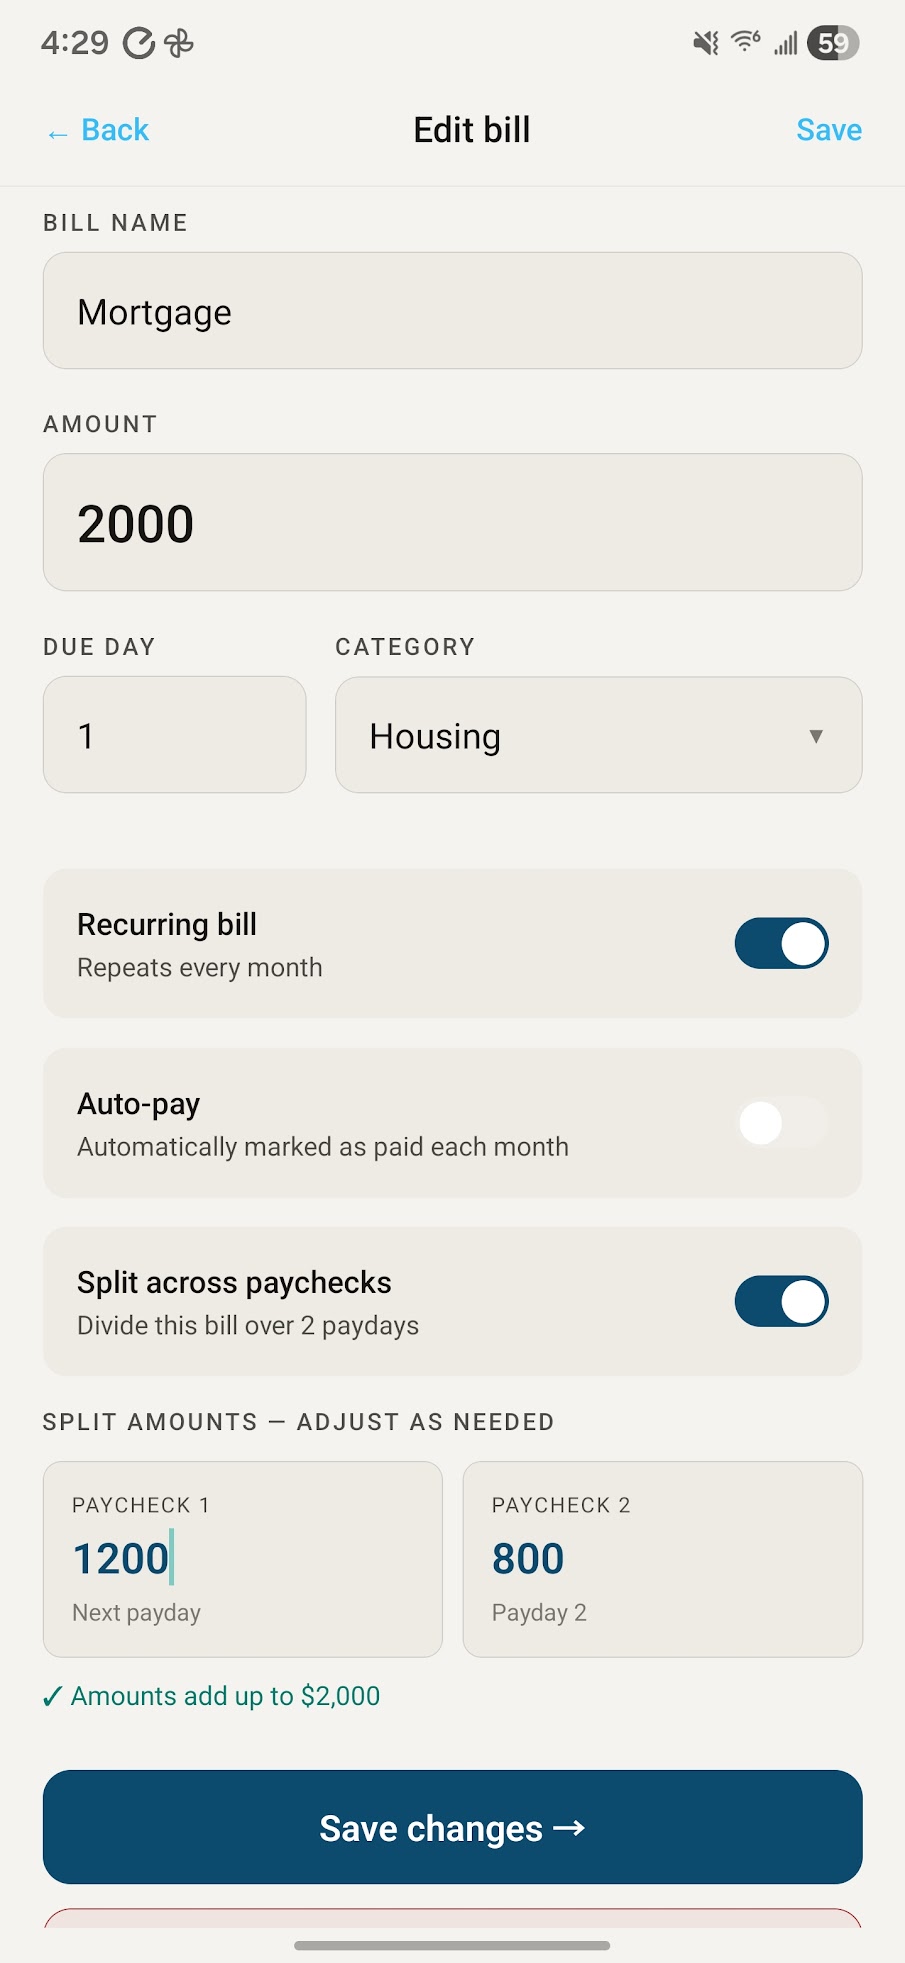Tap the Wi-Fi status icon
Screen dimensions: 905x1963
coord(745,42)
